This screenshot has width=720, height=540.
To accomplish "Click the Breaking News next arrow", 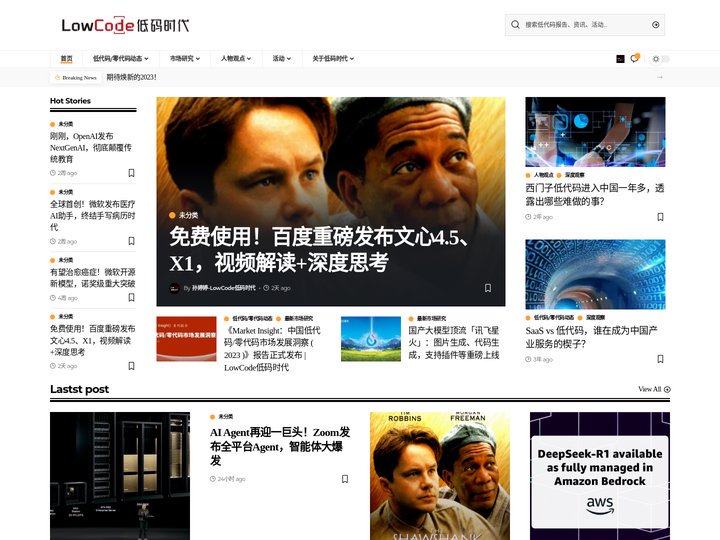I will (x=660, y=77).
